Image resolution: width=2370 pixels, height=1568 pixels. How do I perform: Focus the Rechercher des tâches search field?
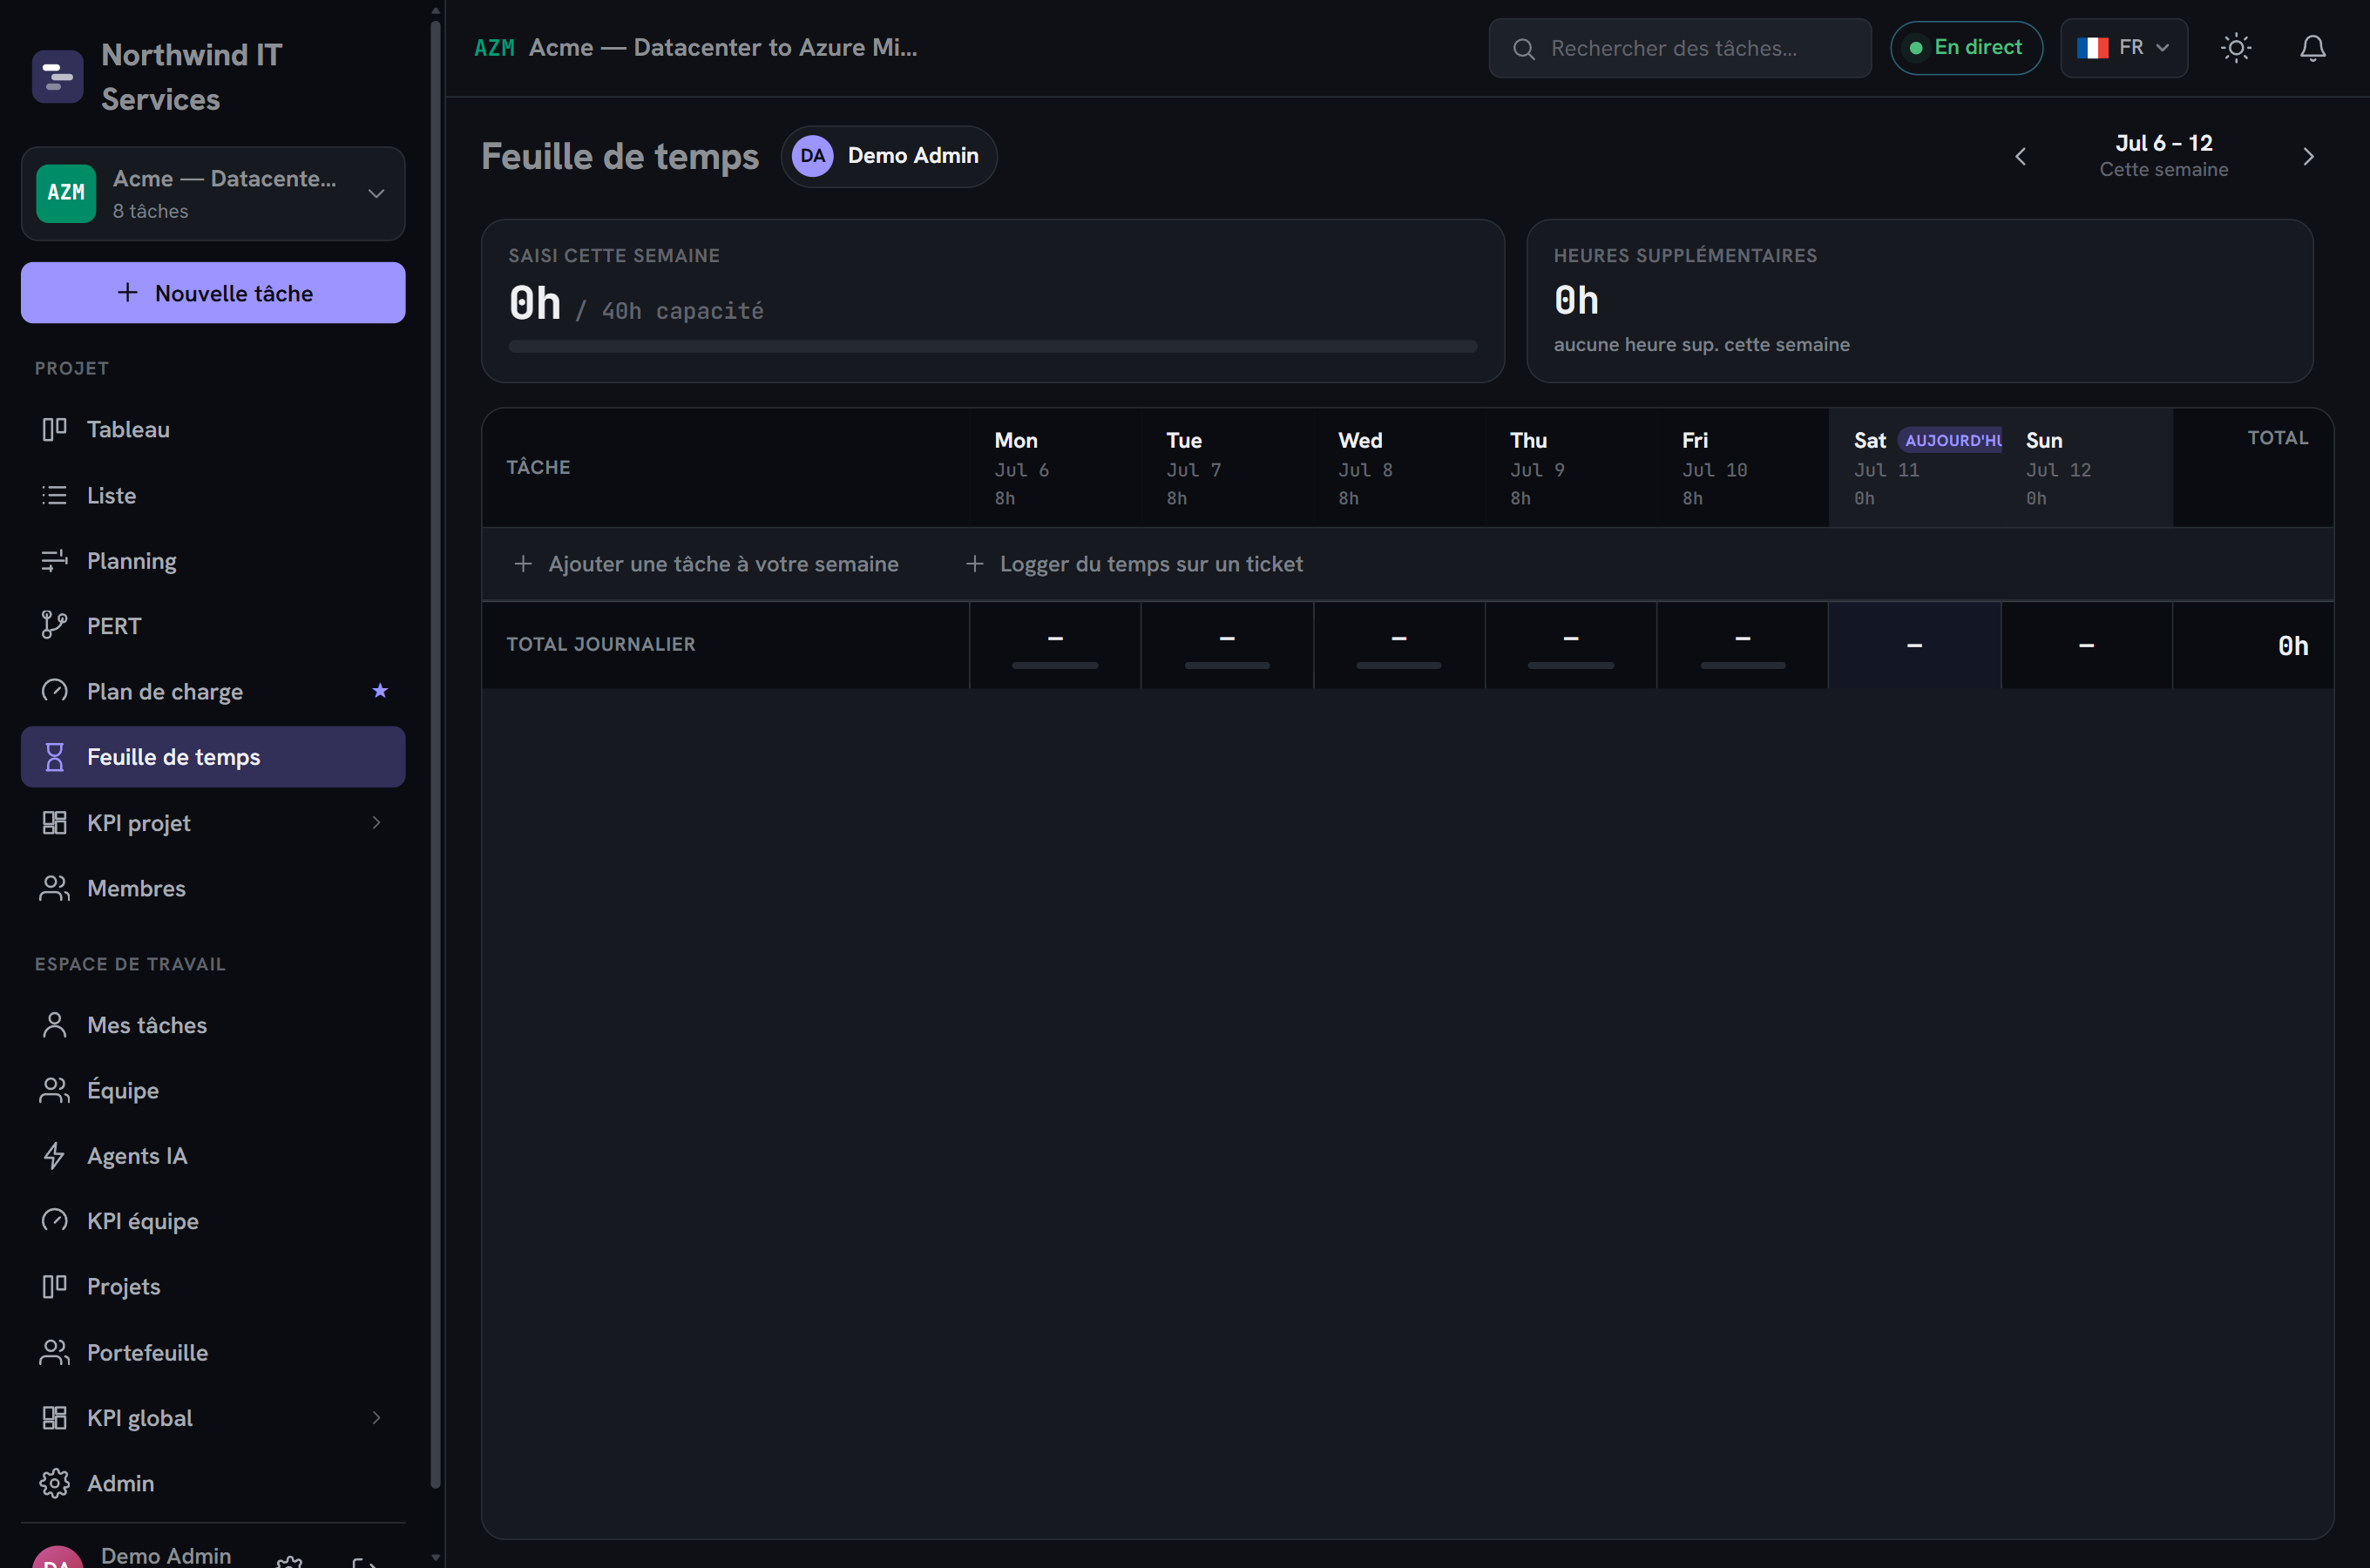point(1679,48)
